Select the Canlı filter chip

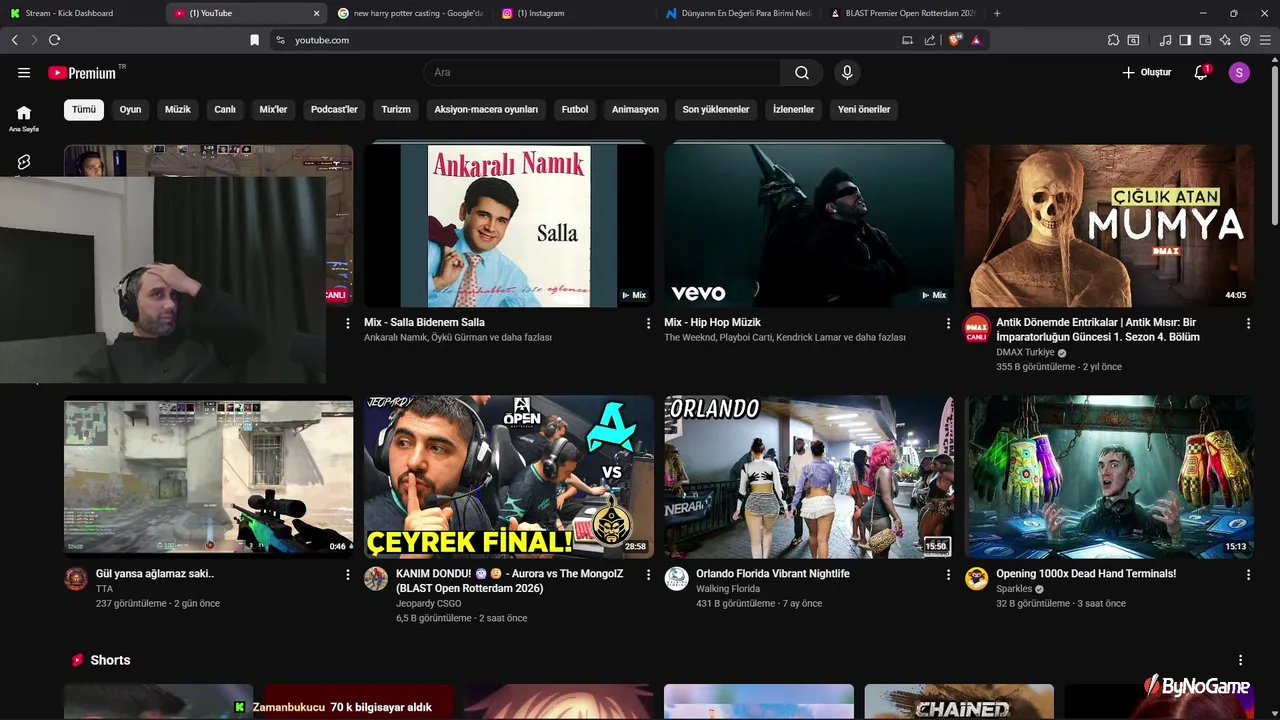(225, 109)
